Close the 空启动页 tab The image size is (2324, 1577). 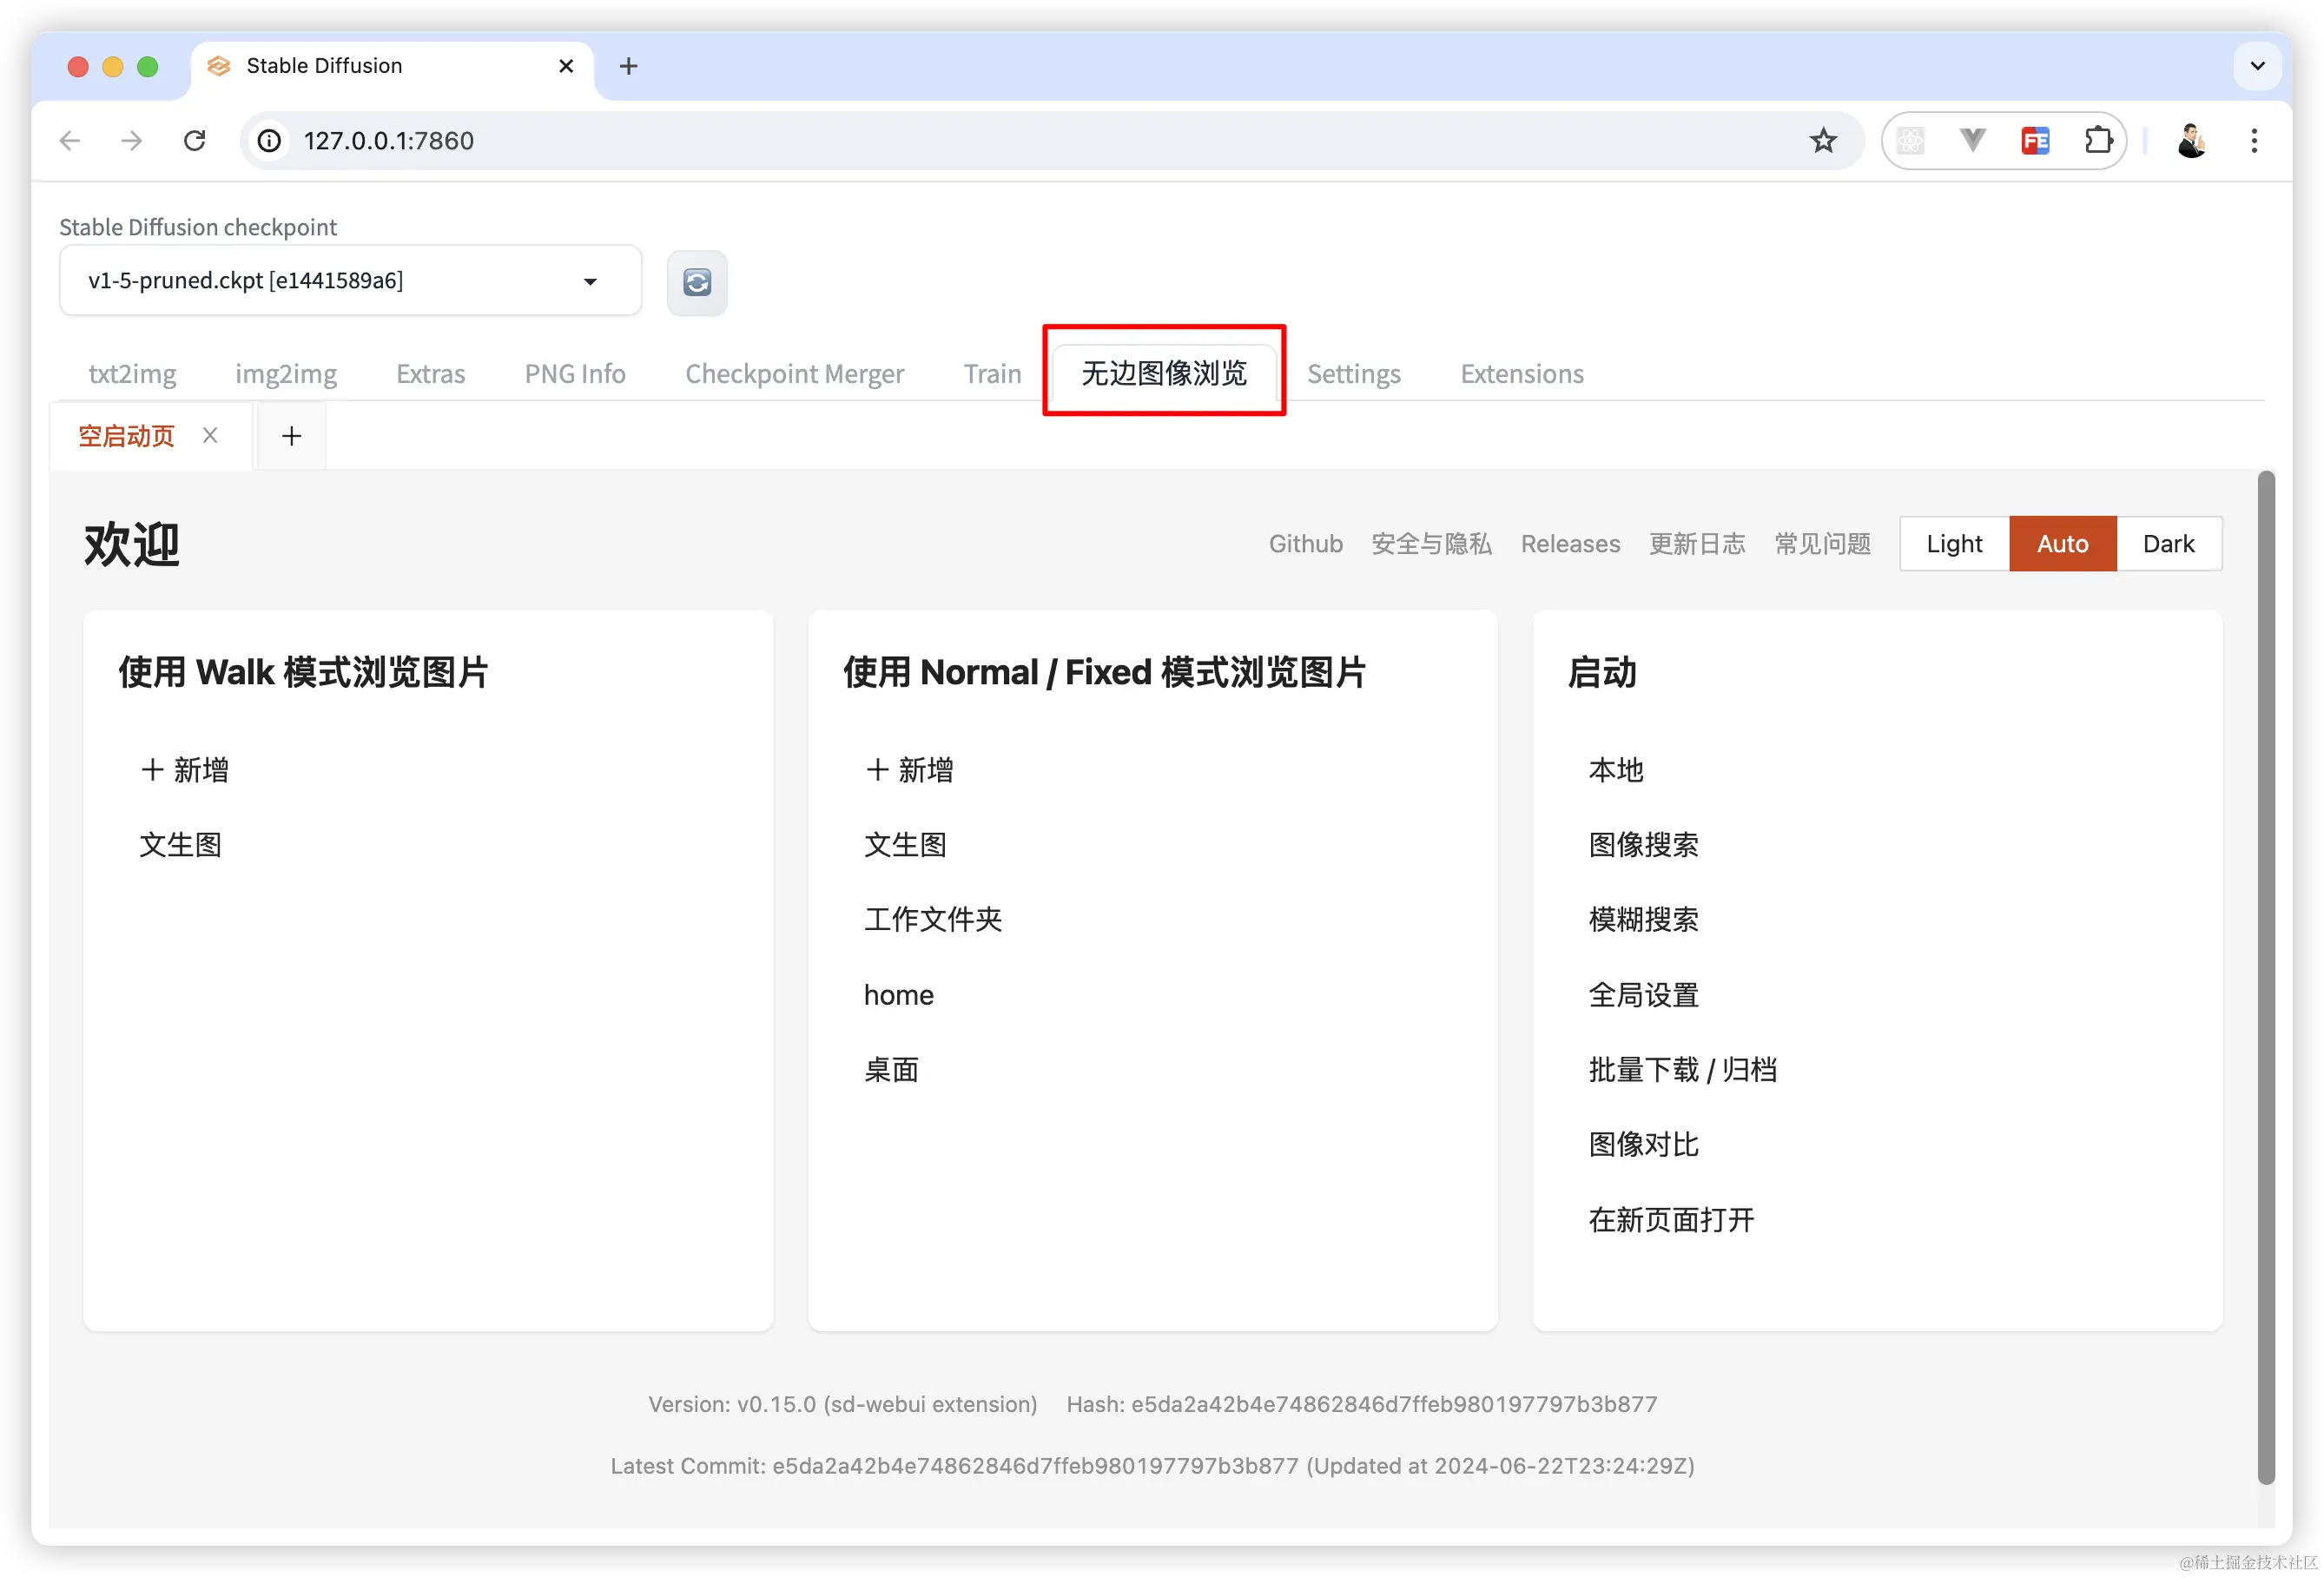pos(210,435)
